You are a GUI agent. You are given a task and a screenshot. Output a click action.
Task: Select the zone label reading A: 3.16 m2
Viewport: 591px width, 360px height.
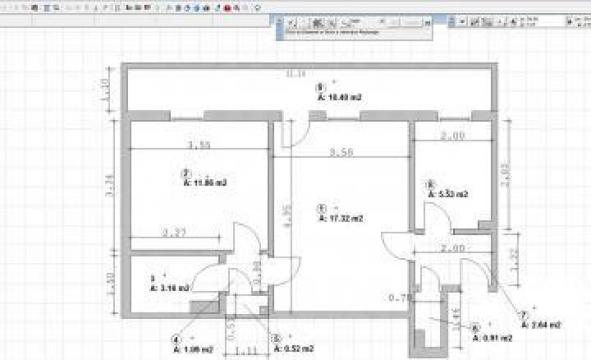pyautogui.click(x=170, y=288)
